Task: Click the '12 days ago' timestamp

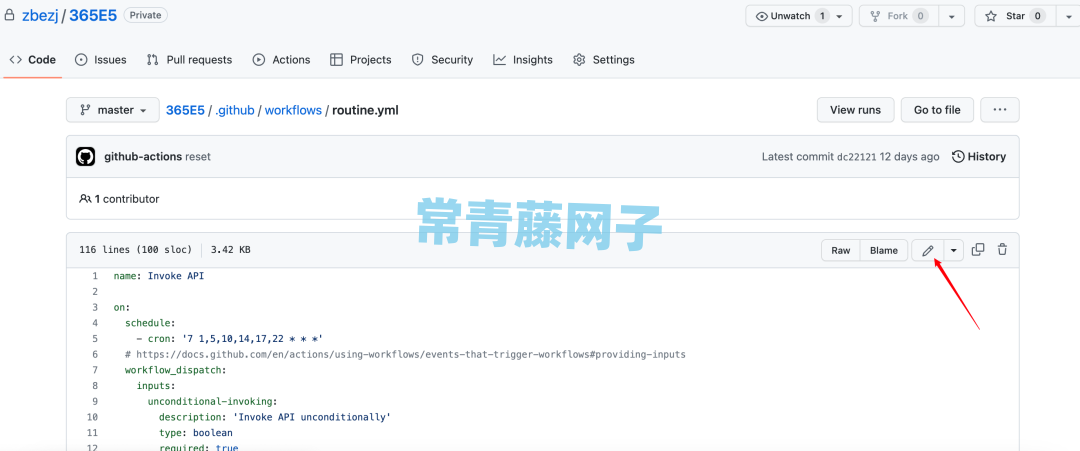Action: coord(909,156)
